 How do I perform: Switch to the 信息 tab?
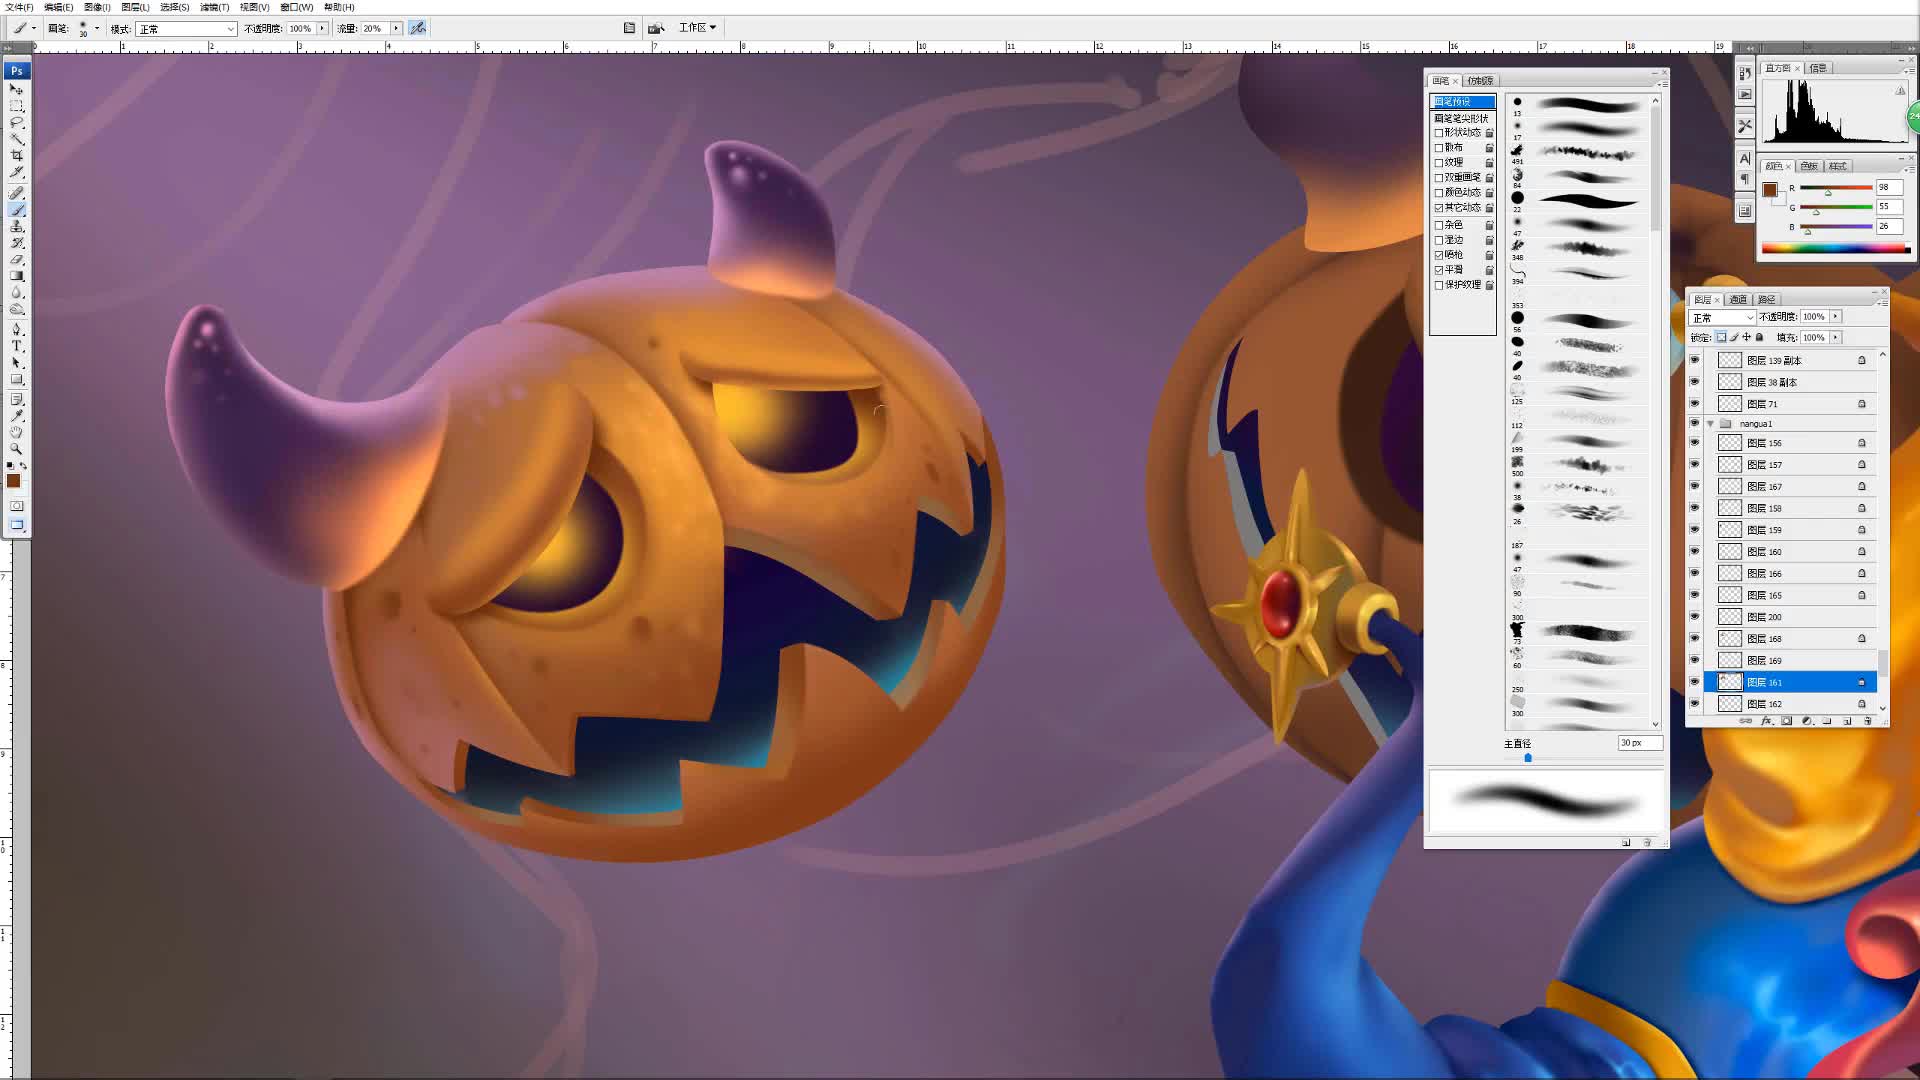(x=1818, y=68)
